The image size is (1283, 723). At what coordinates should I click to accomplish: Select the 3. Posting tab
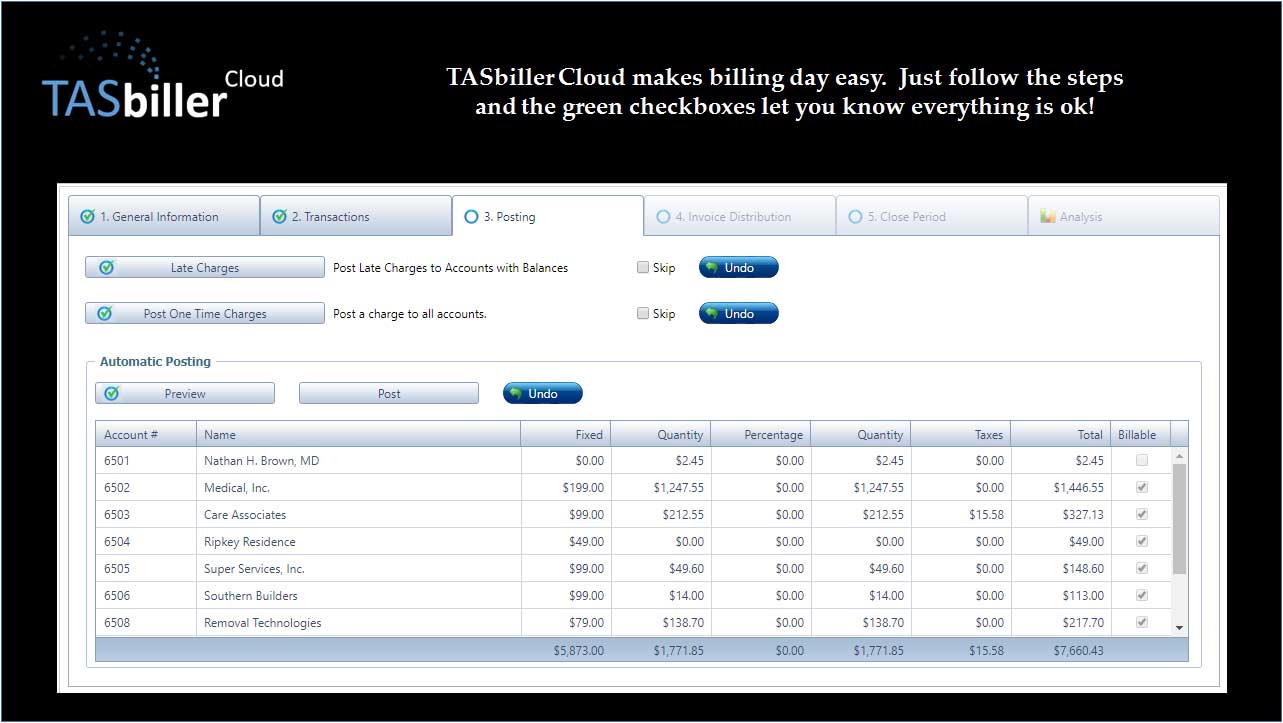point(548,216)
